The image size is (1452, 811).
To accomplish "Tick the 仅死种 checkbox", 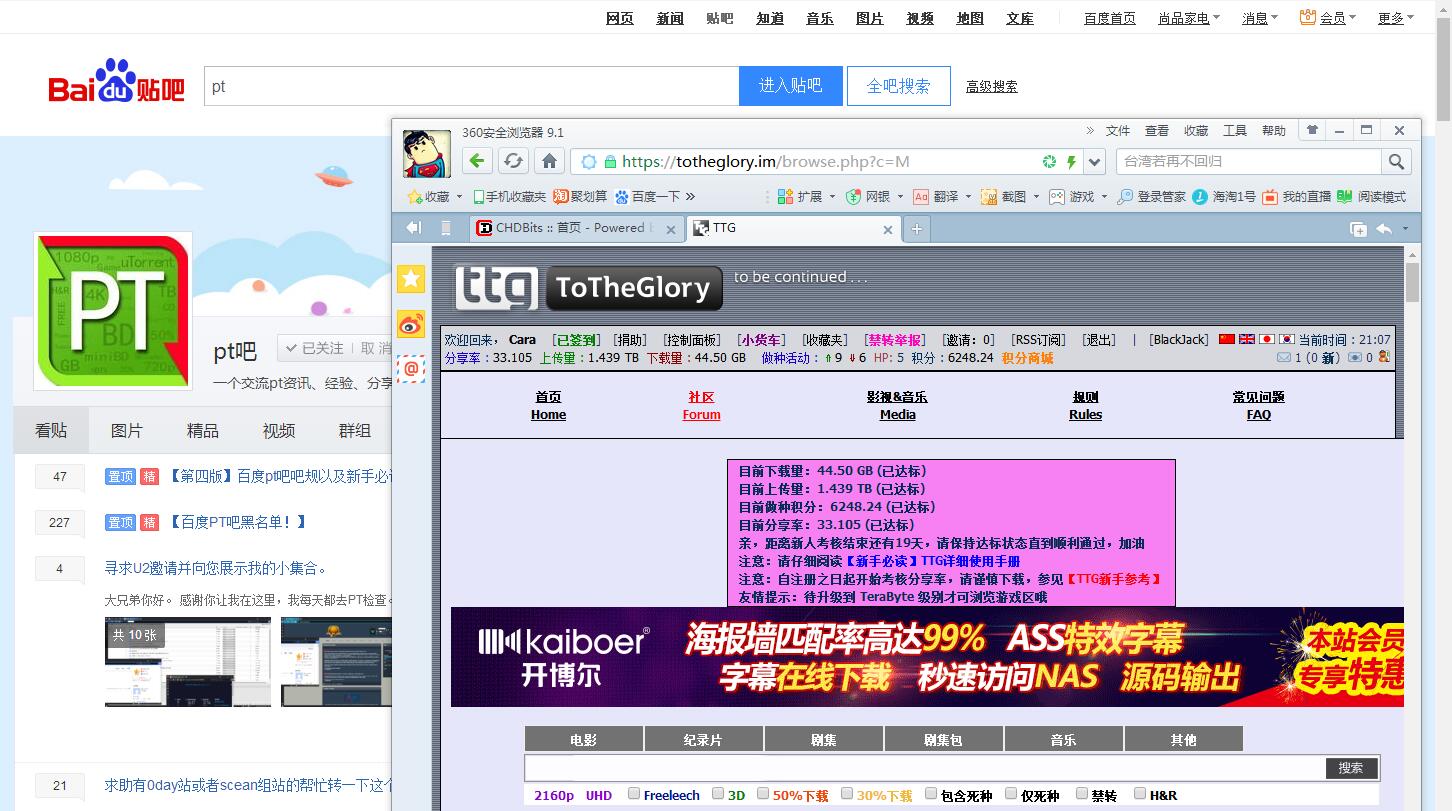I will click(x=1011, y=794).
